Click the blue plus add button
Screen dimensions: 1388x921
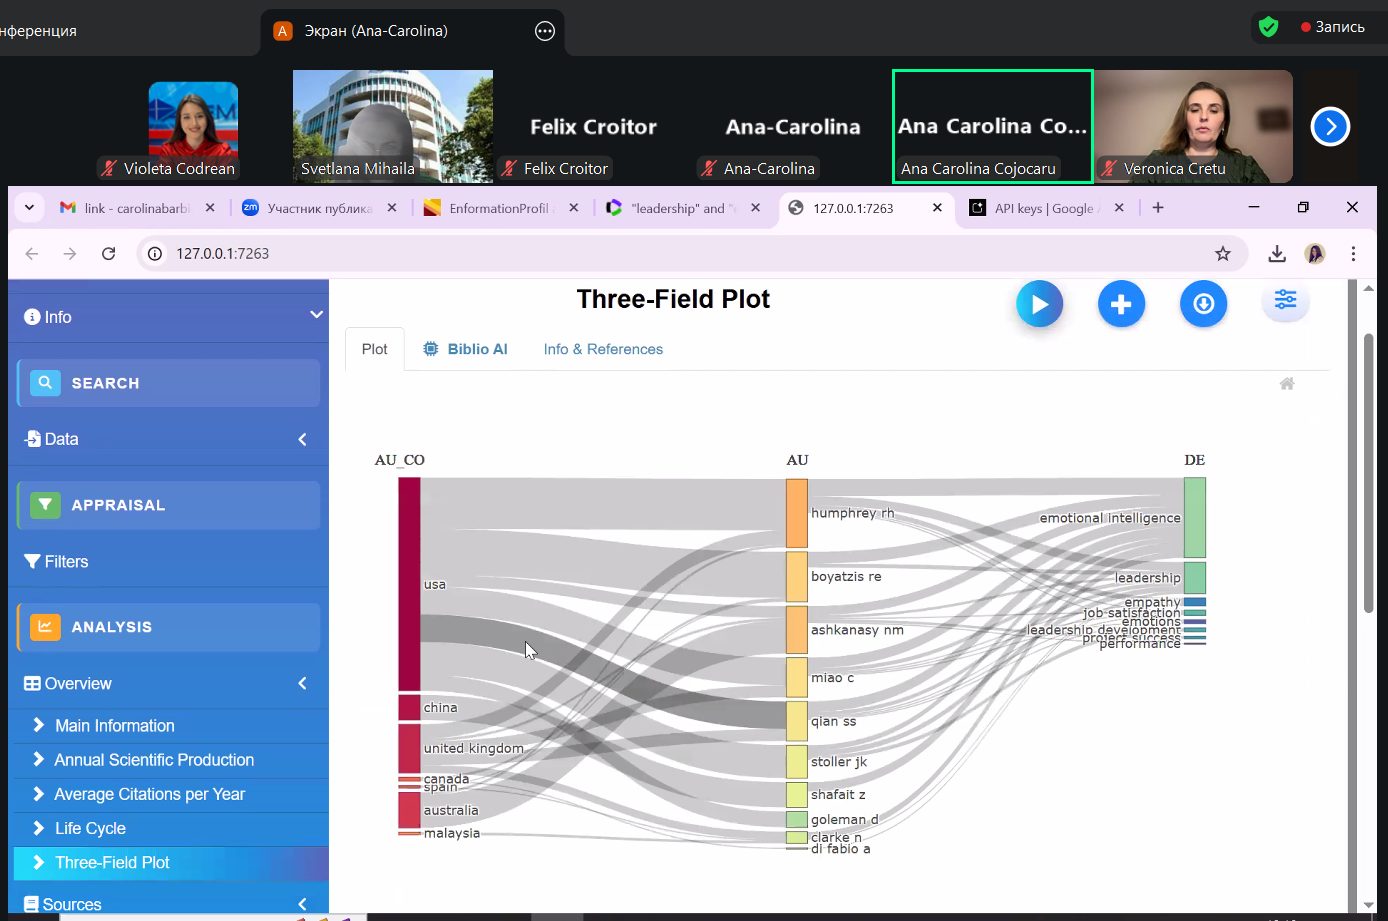pos(1121,304)
